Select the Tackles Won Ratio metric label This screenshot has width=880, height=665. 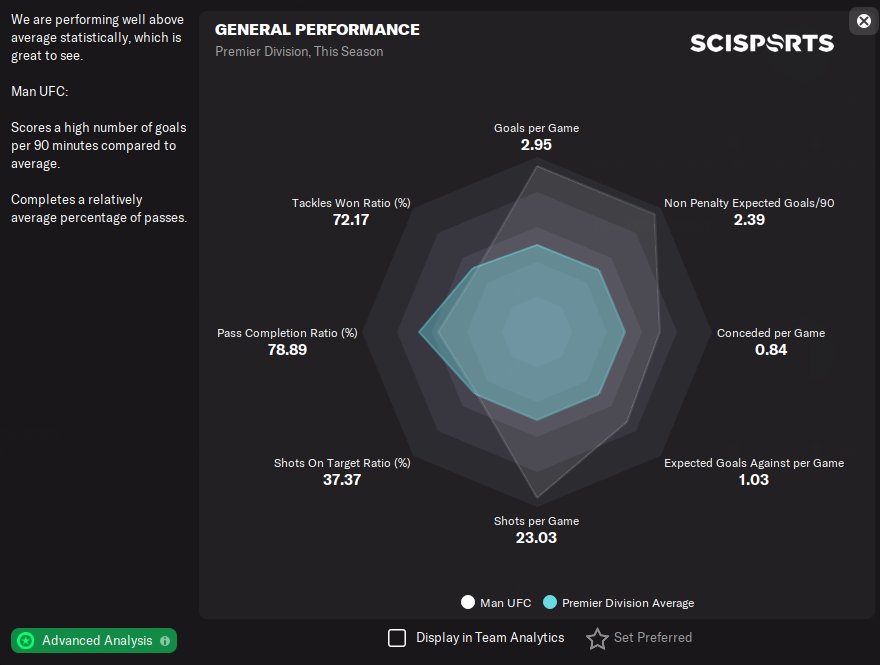pos(351,203)
